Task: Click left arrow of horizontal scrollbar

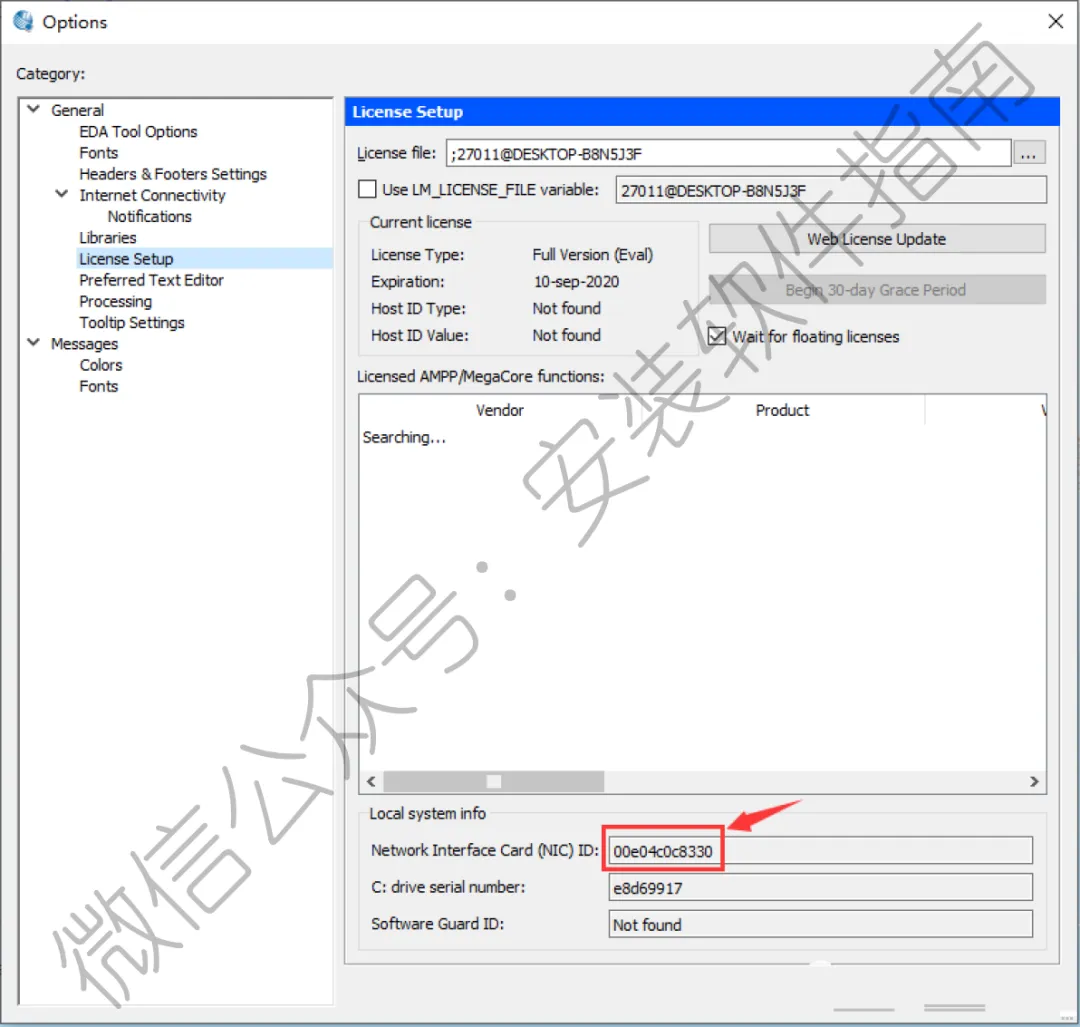Action: coord(371,782)
